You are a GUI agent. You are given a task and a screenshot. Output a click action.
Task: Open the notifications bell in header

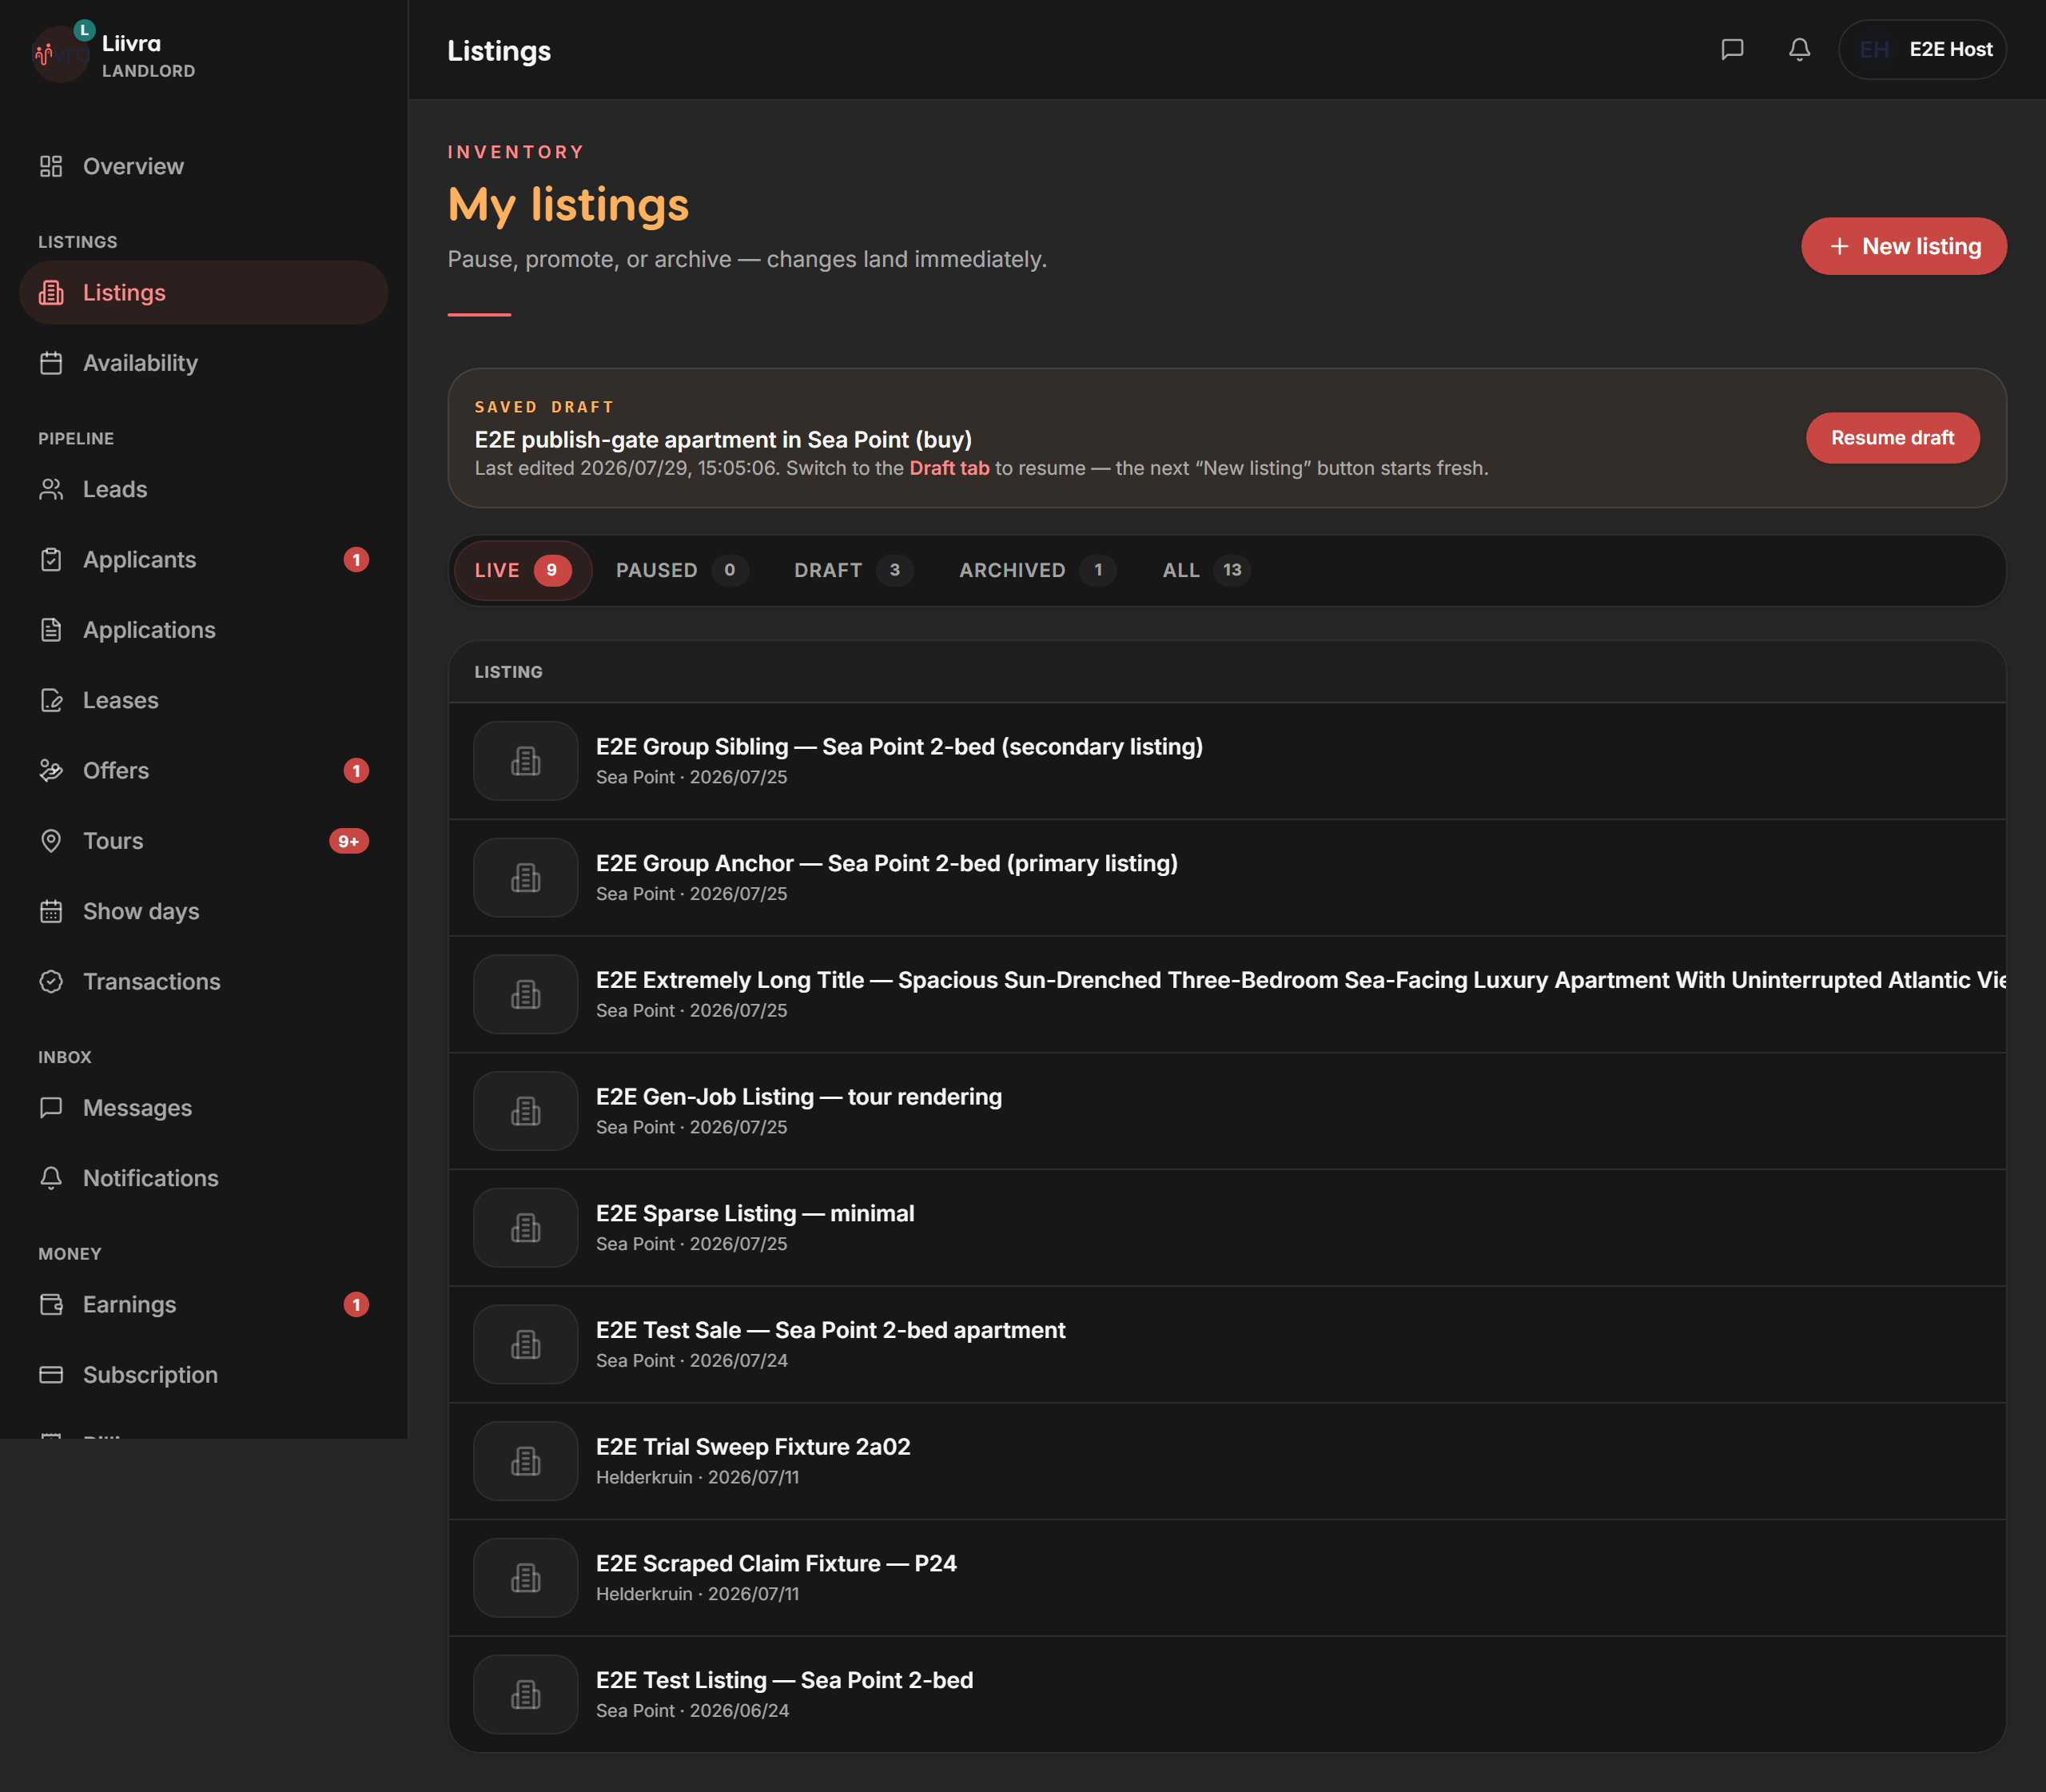[1799, 49]
